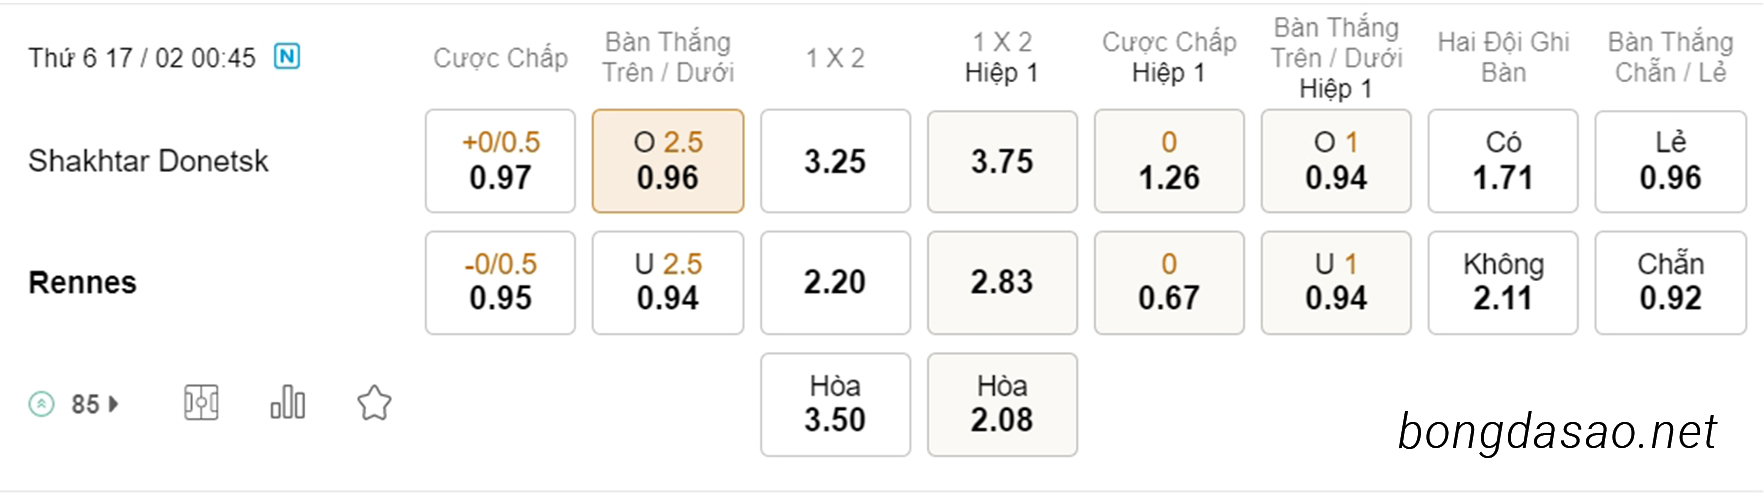Open the Rennes team name link
Viewport: 1764px width, 502px height.
click(82, 283)
